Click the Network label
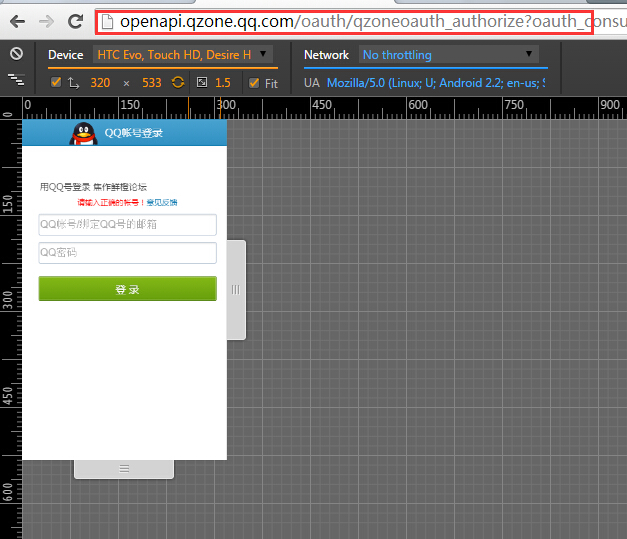 [326, 55]
